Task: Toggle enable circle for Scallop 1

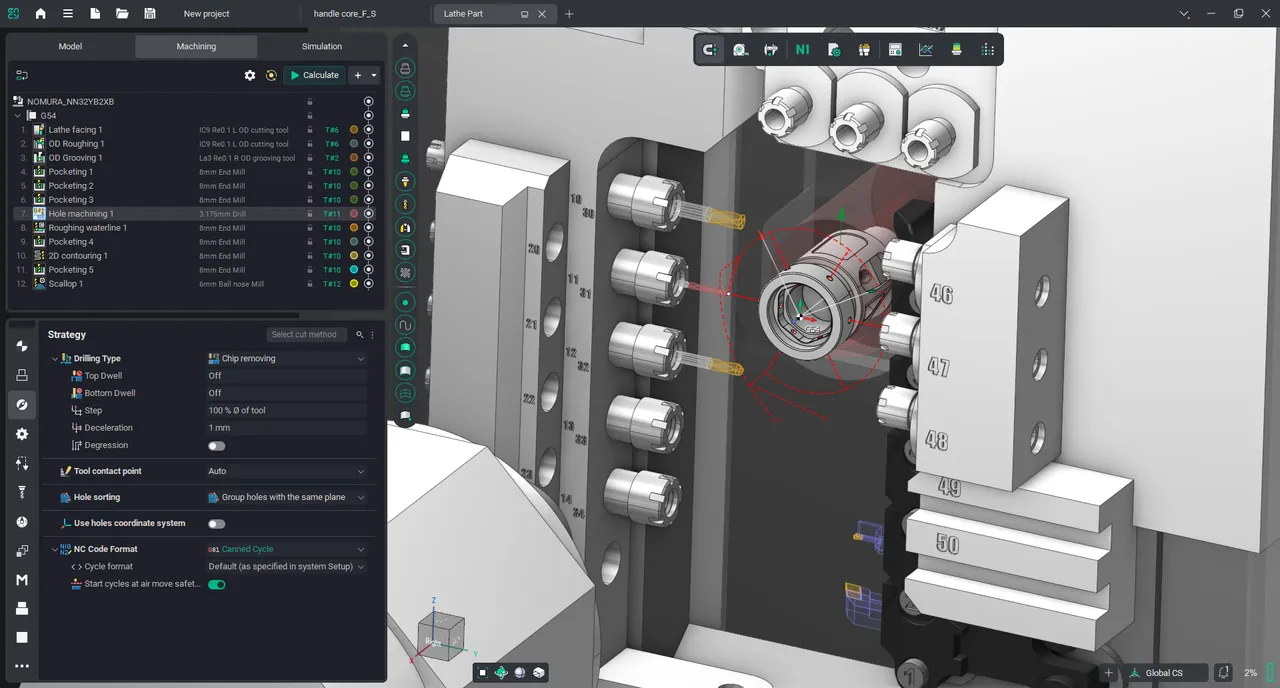Action: coord(368,284)
